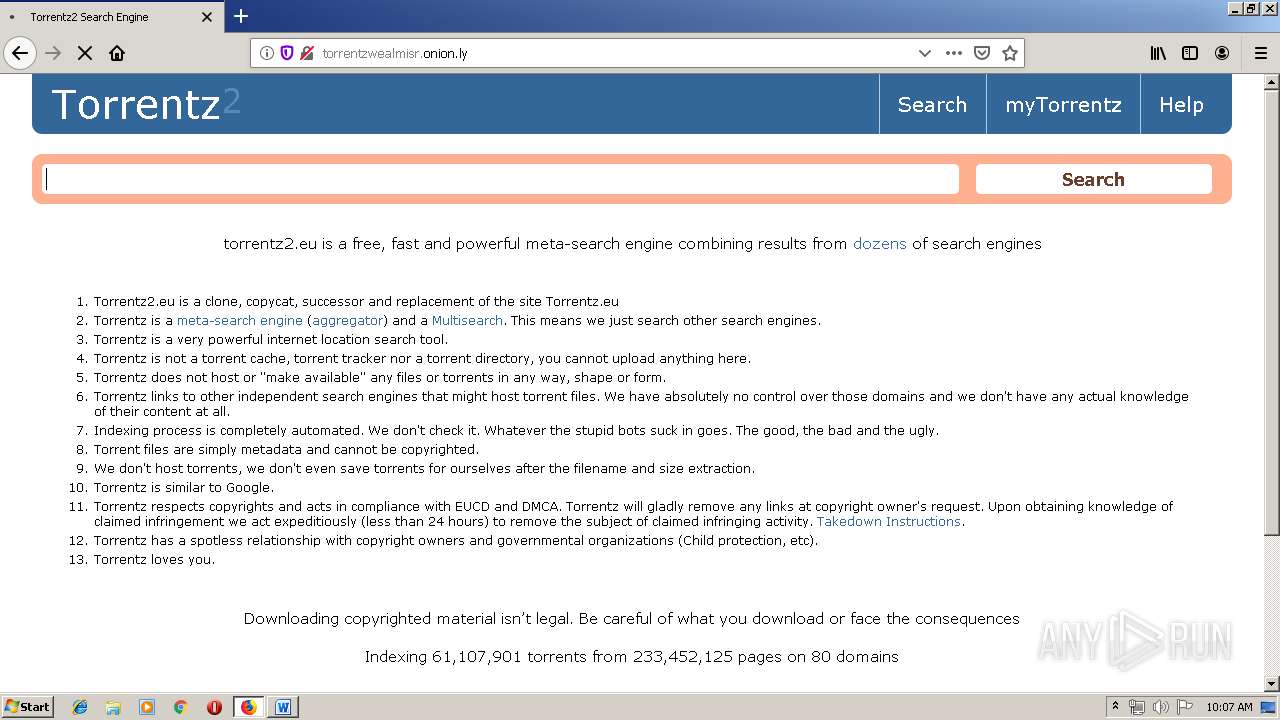
Task: Click the 'Downloading copyrighted material isn't legal' line
Action: [x=631, y=619]
